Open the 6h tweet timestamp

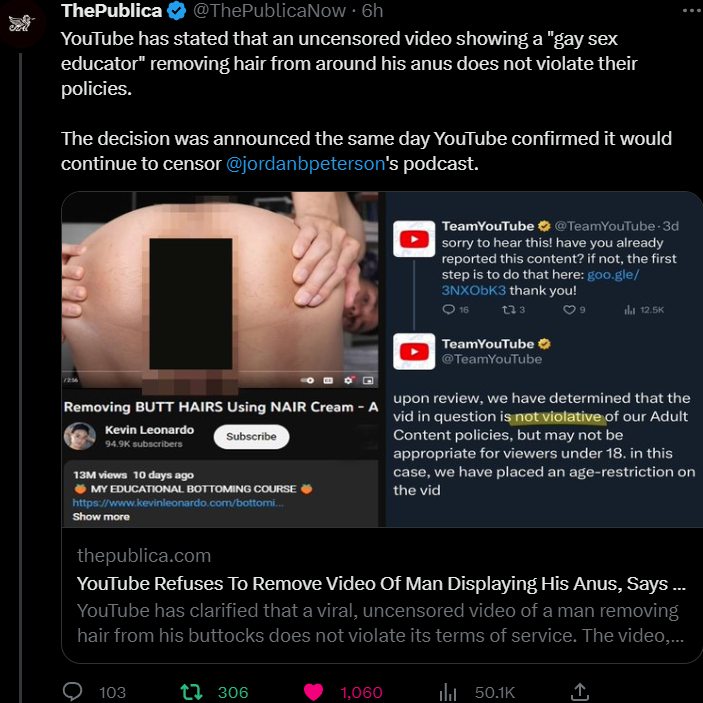pyautogui.click(x=372, y=11)
